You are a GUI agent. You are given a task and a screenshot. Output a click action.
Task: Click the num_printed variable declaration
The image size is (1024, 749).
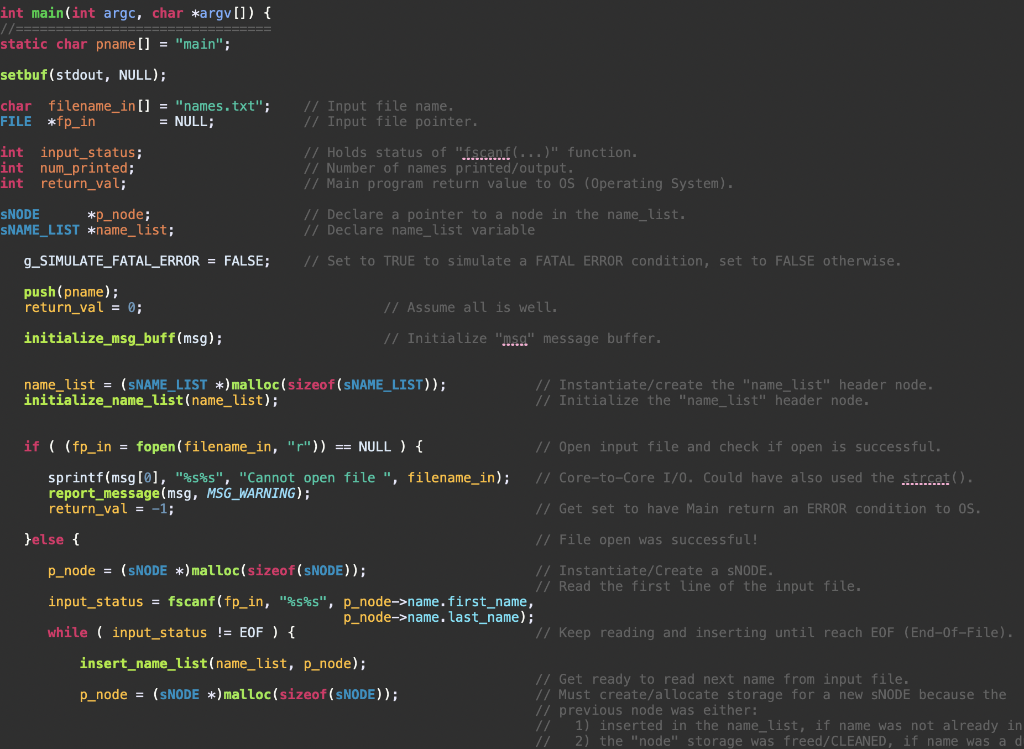pyautogui.click(x=84, y=168)
